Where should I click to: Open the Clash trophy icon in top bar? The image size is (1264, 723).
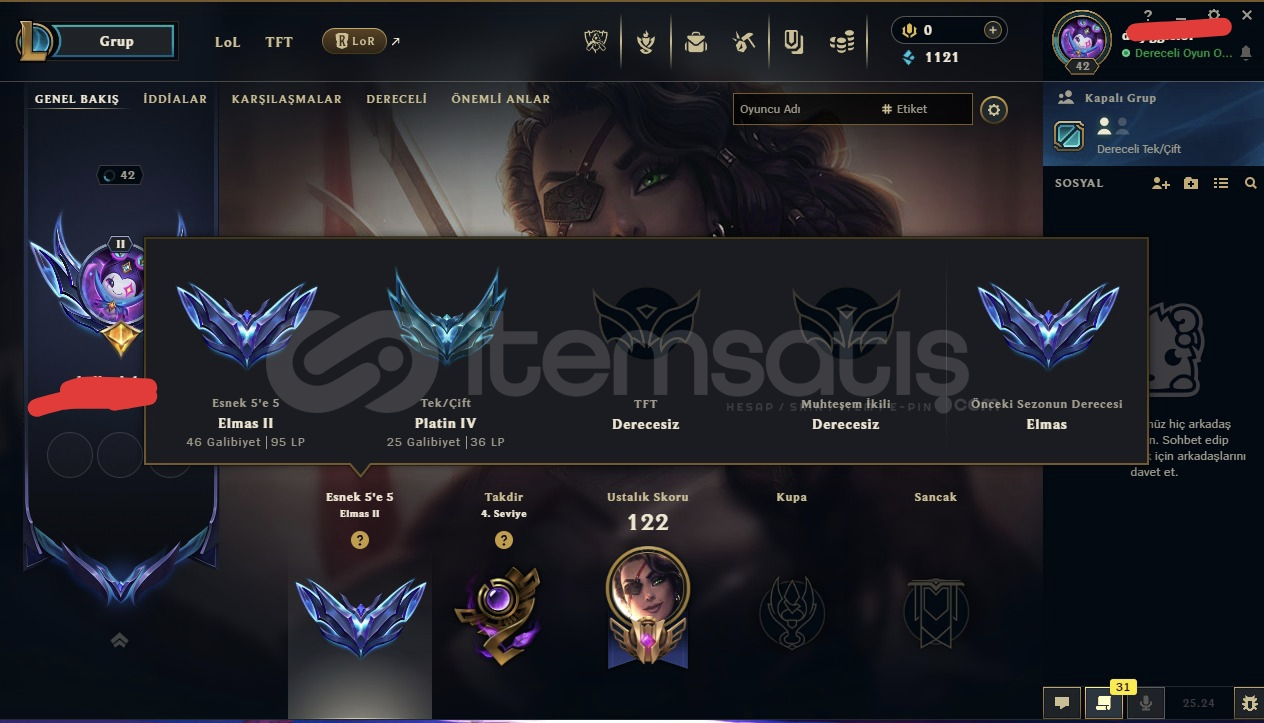[x=597, y=42]
